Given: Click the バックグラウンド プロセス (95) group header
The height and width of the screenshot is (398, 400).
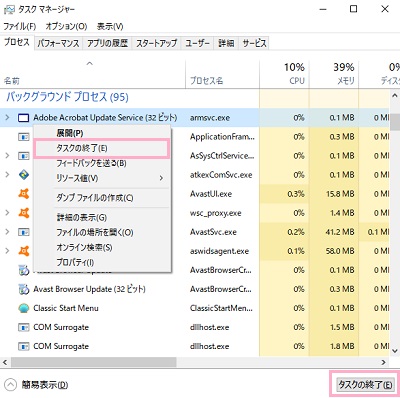Looking at the screenshot, I should [x=67, y=97].
